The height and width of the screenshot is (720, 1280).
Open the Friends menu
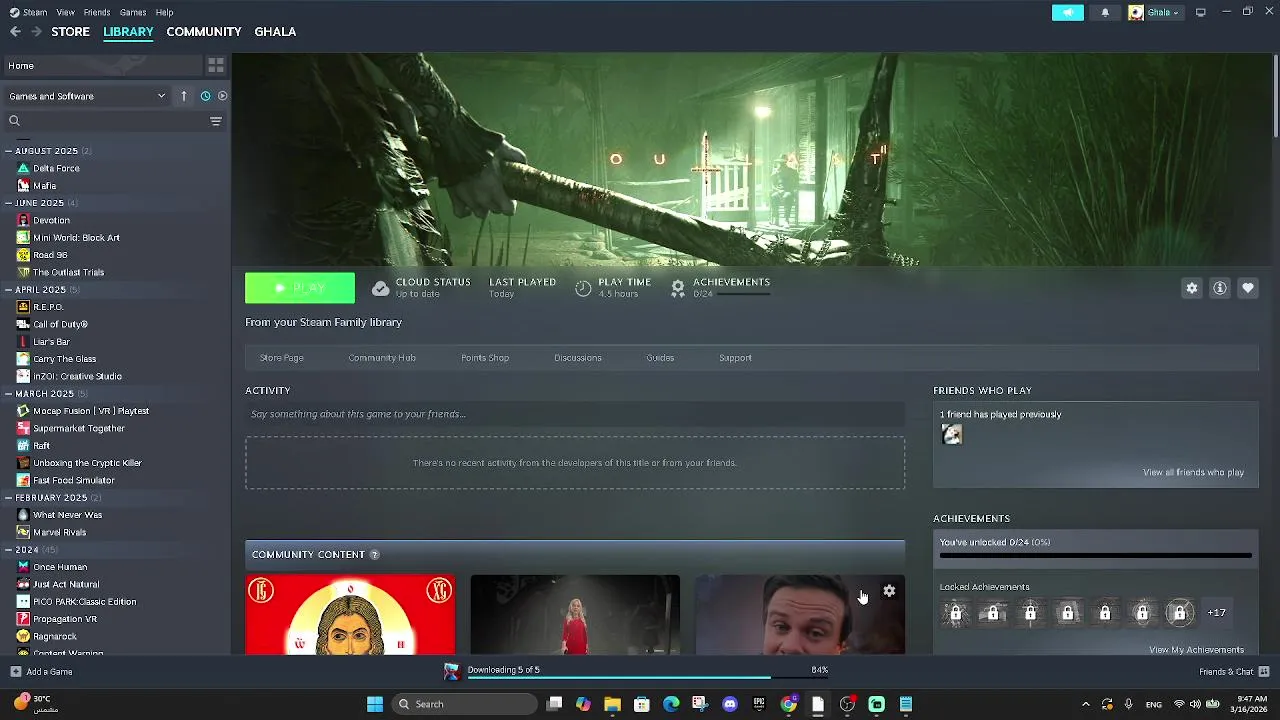[x=97, y=12]
